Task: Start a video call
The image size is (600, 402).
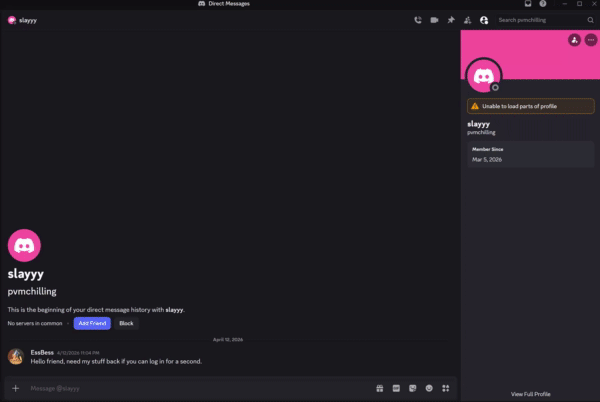Action: coord(434,19)
